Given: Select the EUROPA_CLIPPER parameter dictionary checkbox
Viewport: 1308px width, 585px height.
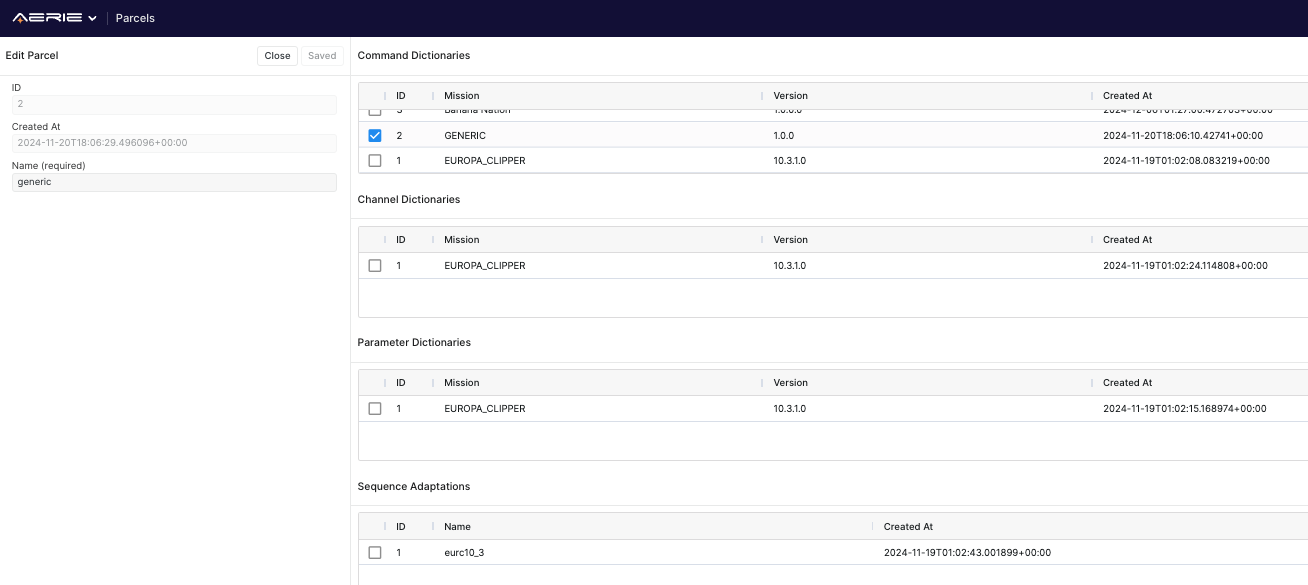Looking at the screenshot, I should coord(374,408).
